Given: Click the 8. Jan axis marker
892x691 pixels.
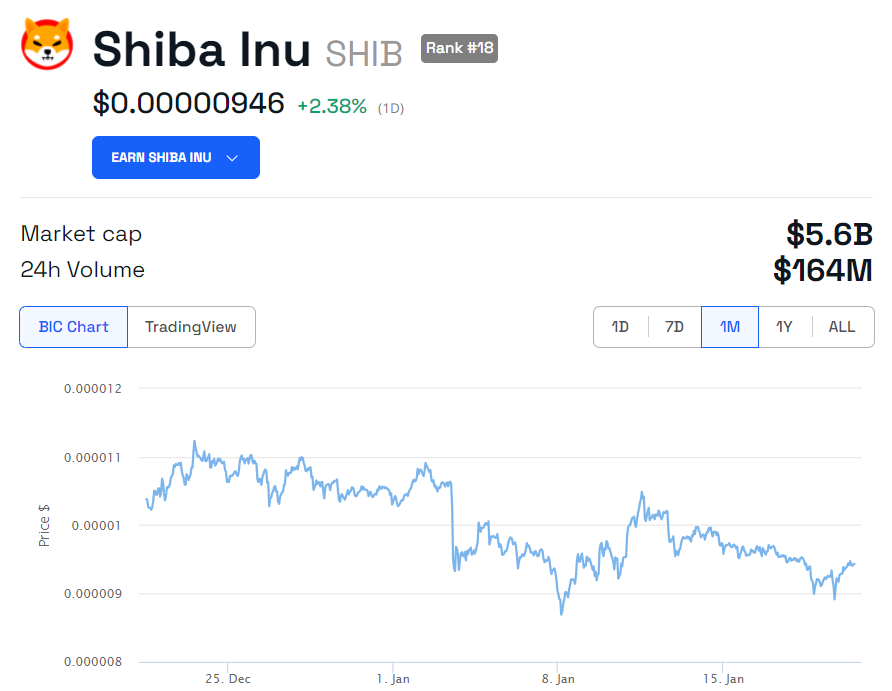Looking at the screenshot, I should click(x=558, y=678).
